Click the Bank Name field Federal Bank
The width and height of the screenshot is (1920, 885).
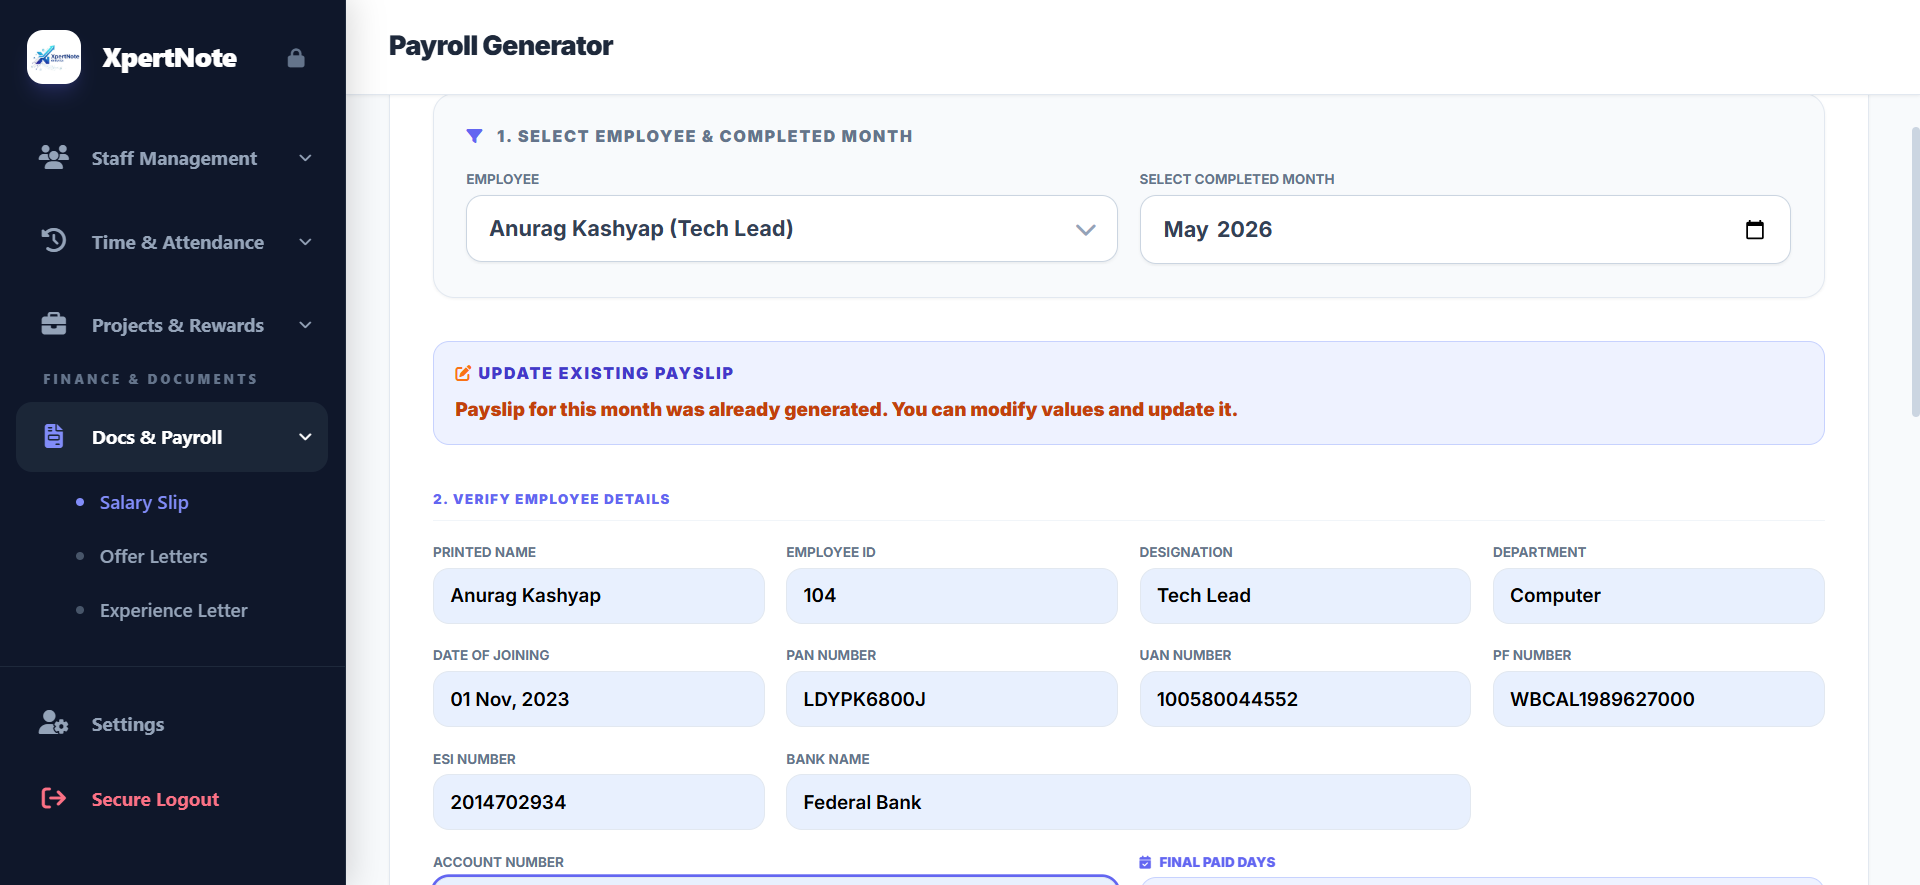(1128, 802)
